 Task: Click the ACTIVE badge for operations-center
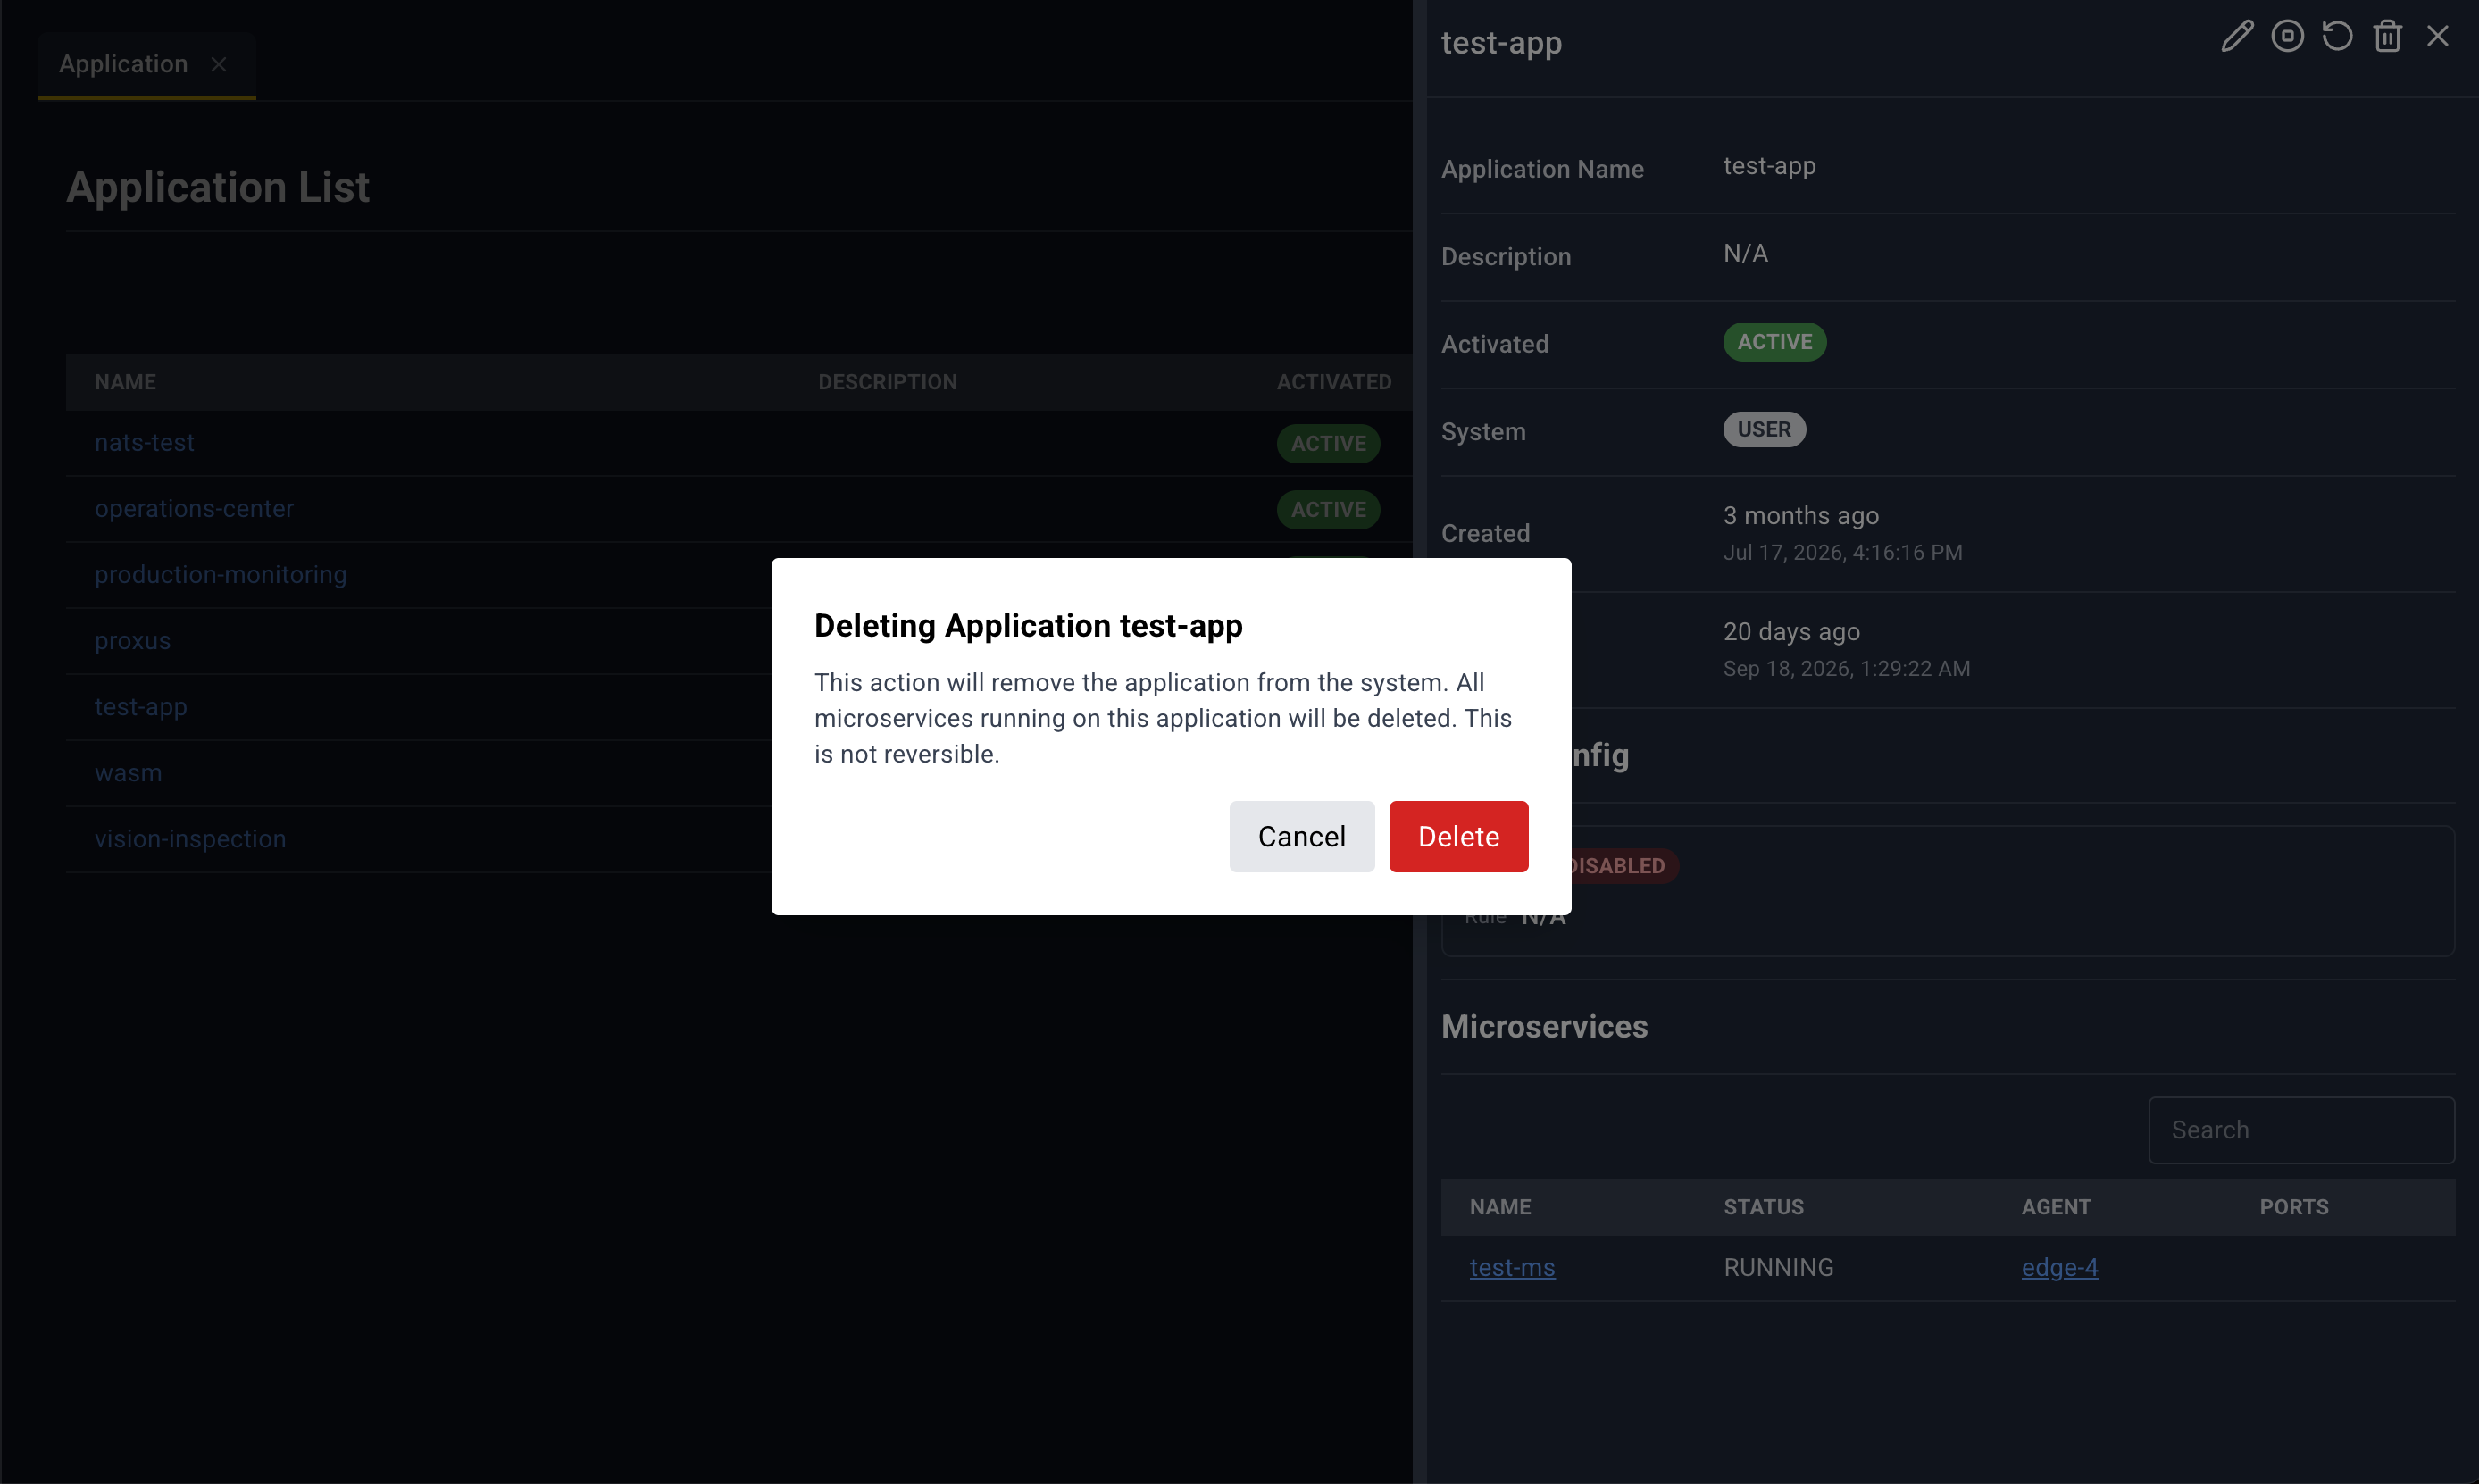[x=1328, y=509]
